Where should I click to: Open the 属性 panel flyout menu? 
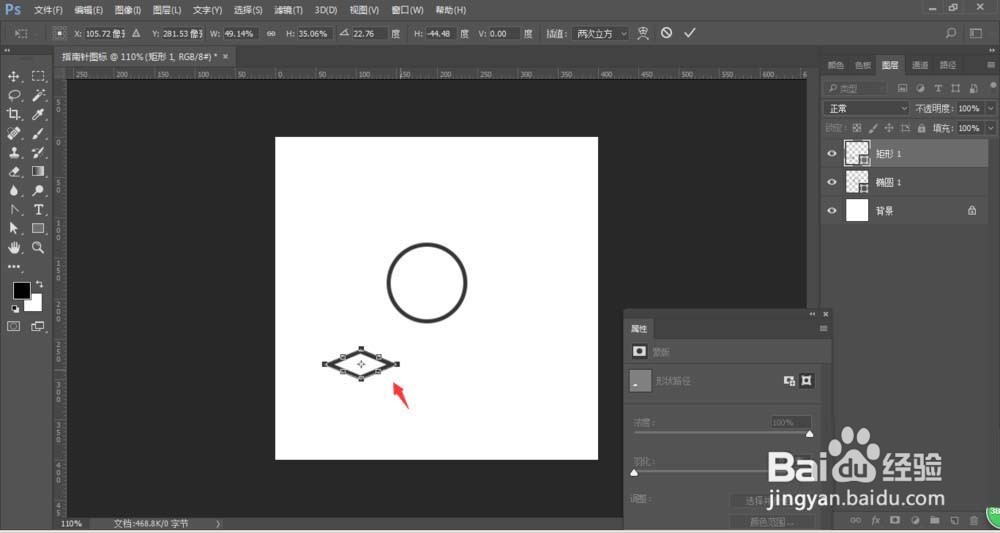pos(823,329)
